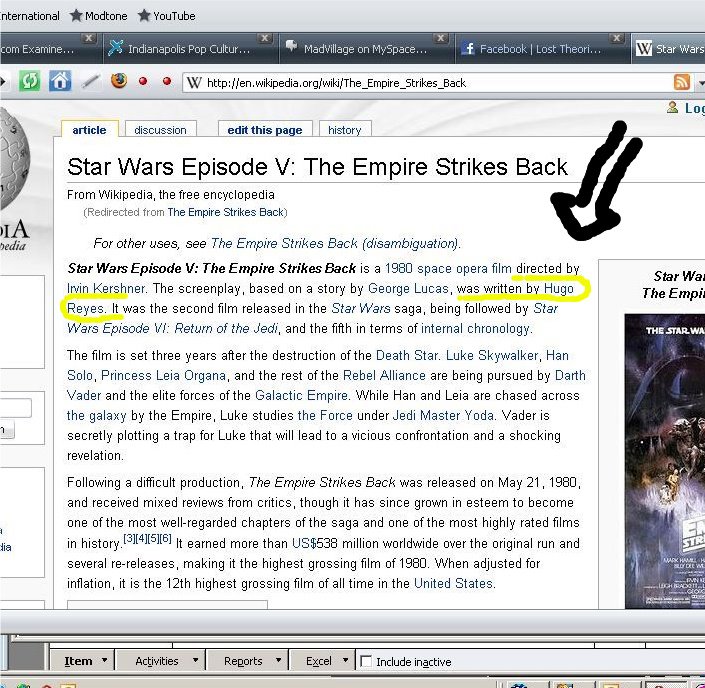Screen dimensions: 705x688
Task: Follow the internal chronology link
Action: 475,329
